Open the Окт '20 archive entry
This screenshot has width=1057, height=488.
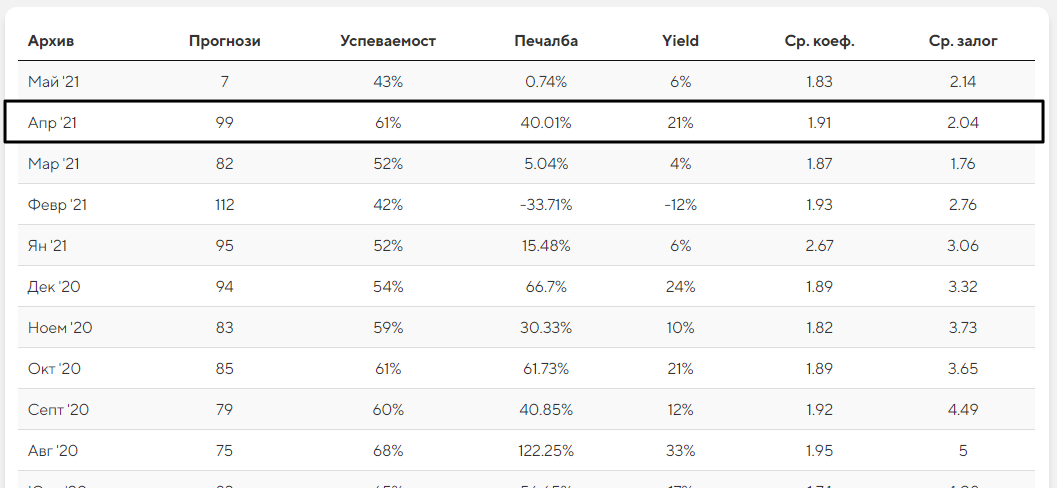pyautogui.click(x=54, y=369)
